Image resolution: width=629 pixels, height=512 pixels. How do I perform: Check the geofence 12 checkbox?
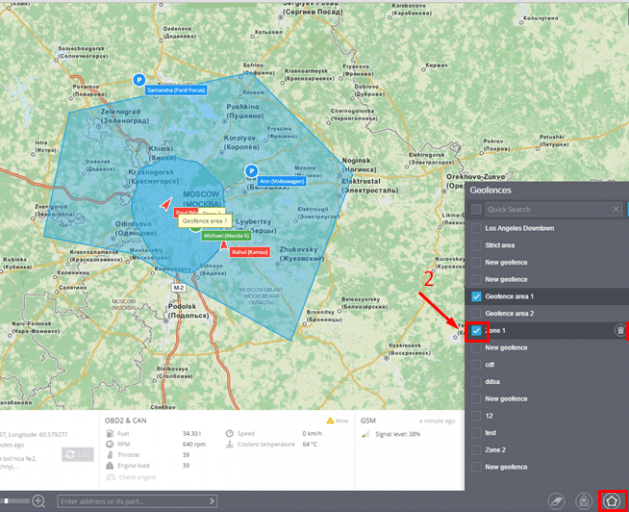click(476, 416)
